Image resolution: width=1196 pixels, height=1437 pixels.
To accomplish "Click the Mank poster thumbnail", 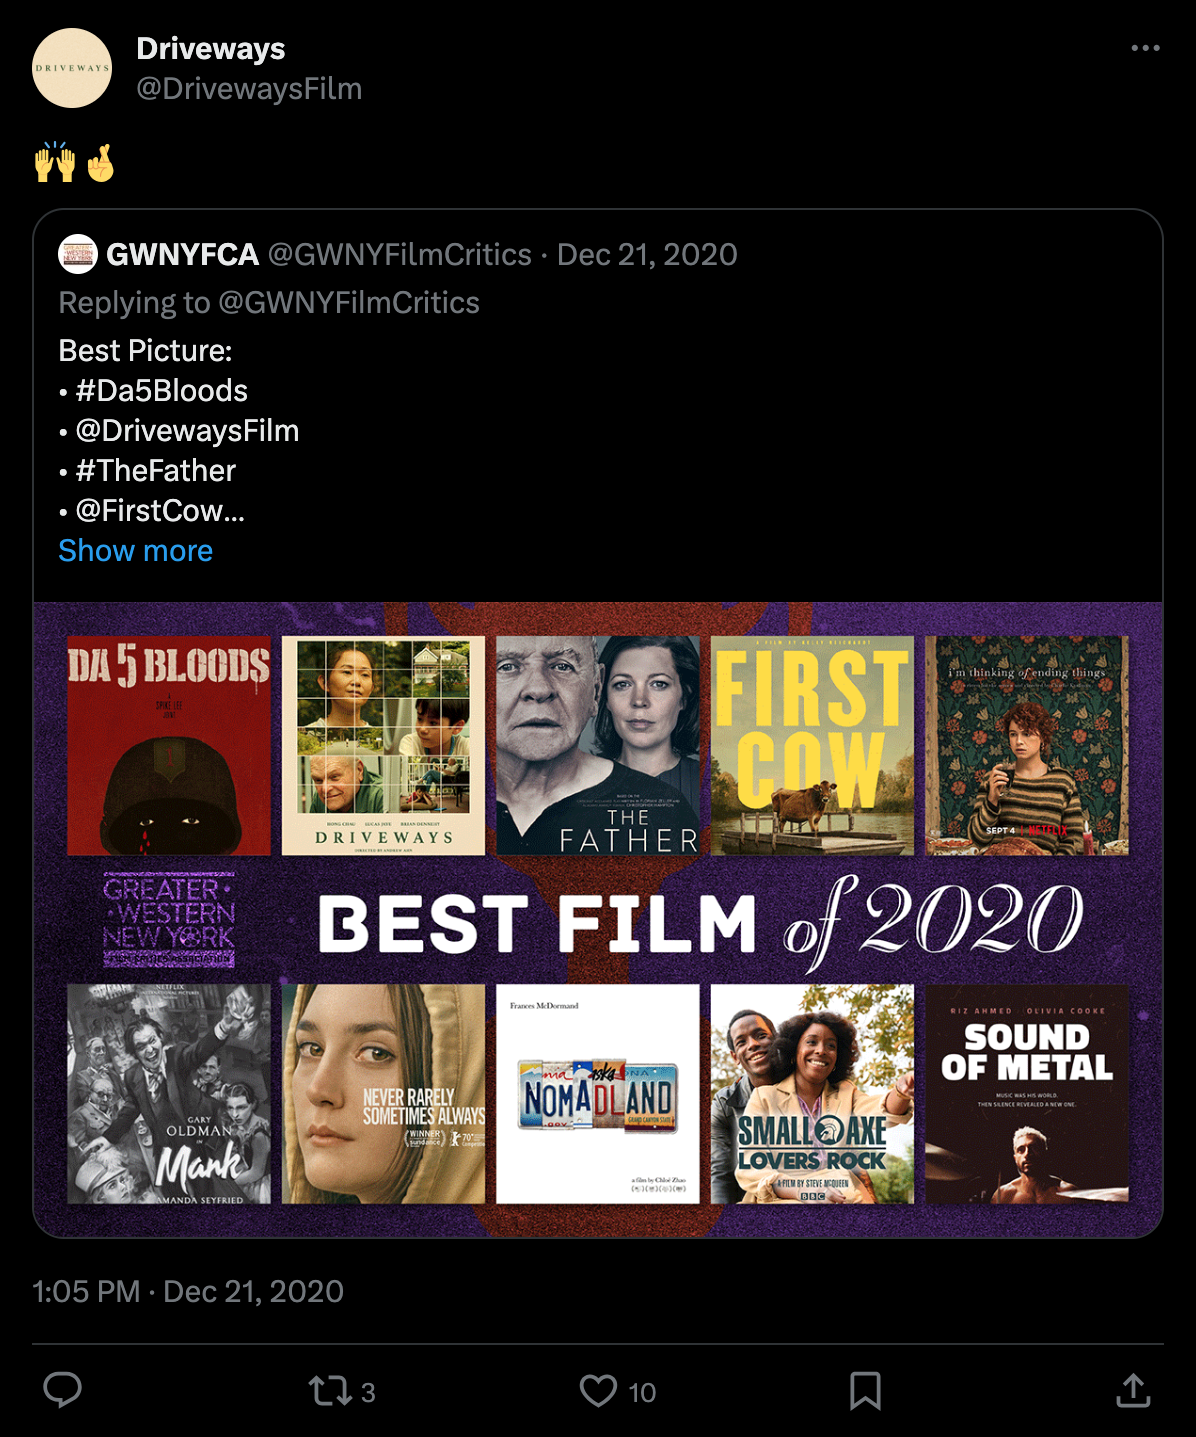I will tap(169, 1094).
